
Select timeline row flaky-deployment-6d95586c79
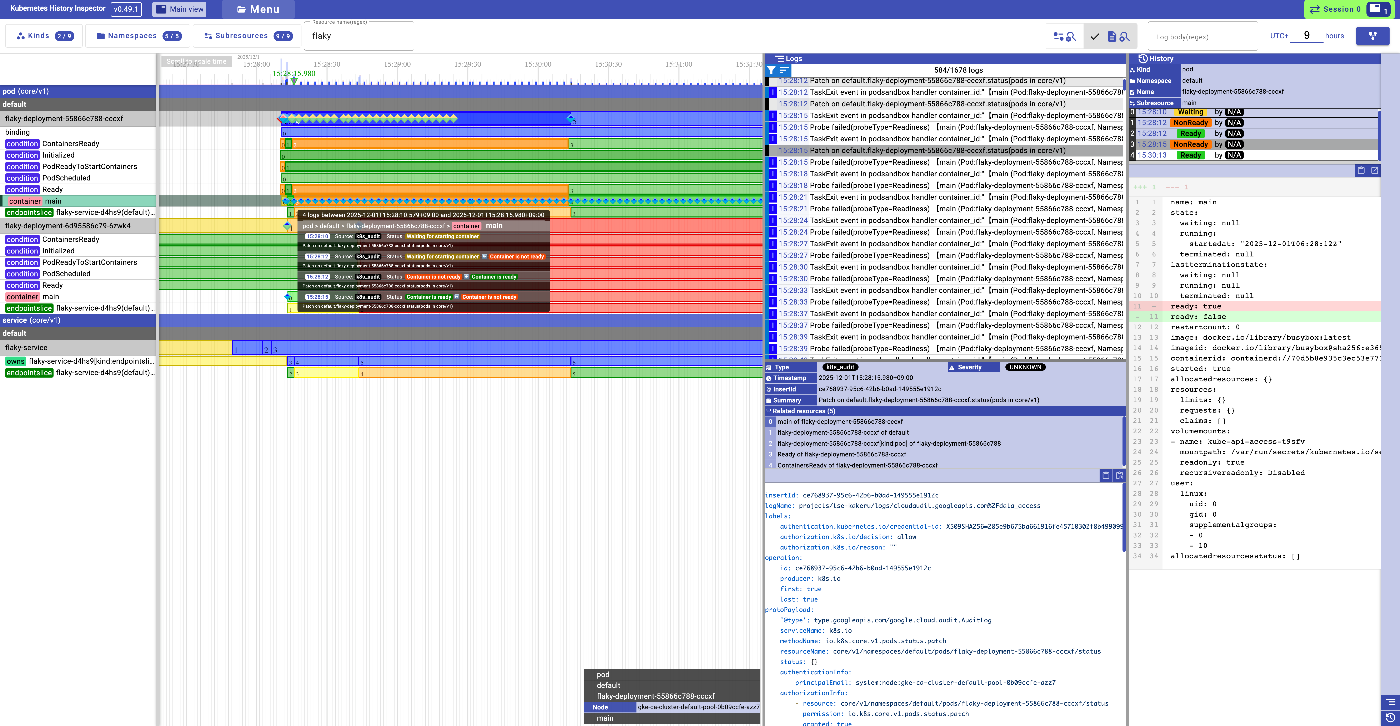tap(78, 226)
